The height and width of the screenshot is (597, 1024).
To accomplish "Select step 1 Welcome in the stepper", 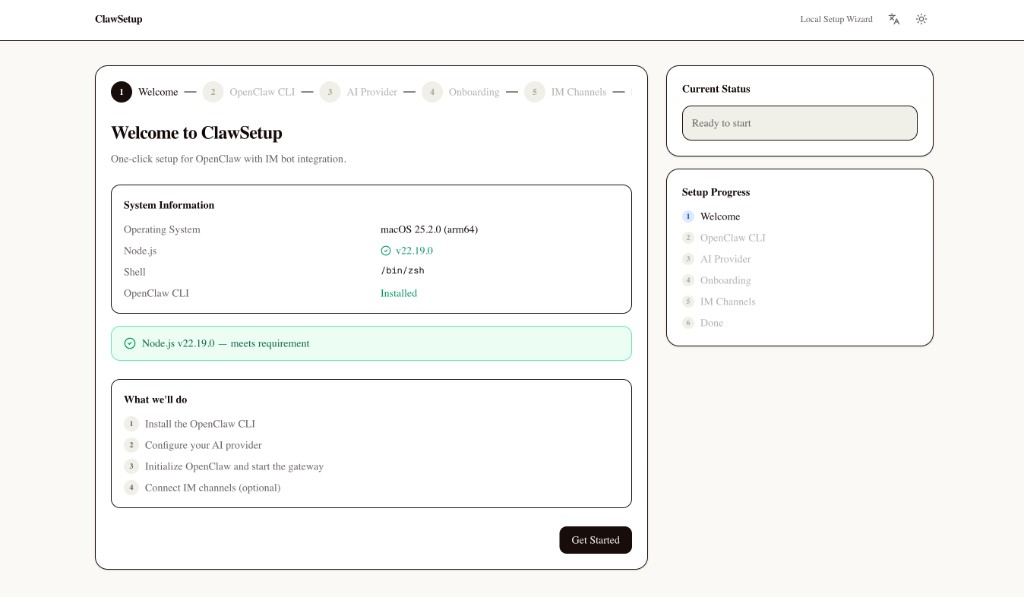I will 144,92.
